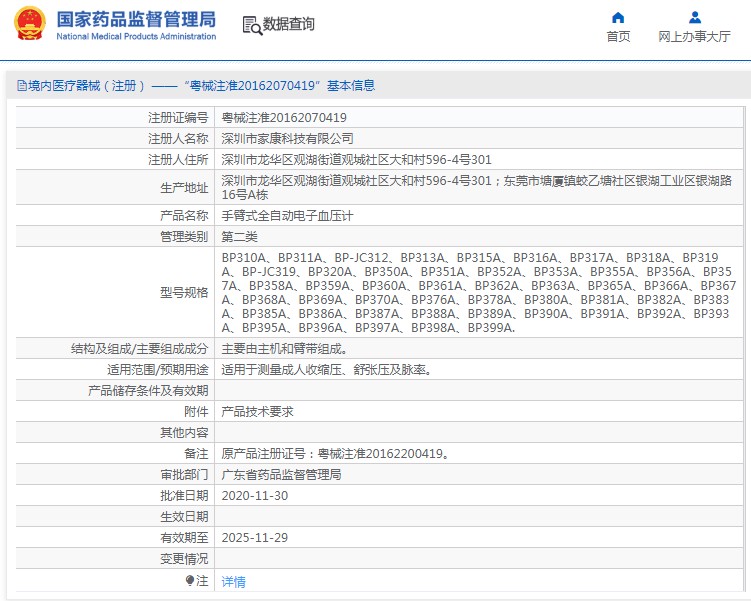
Task: Click the 有效期至 row label
Action: point(184,538)
